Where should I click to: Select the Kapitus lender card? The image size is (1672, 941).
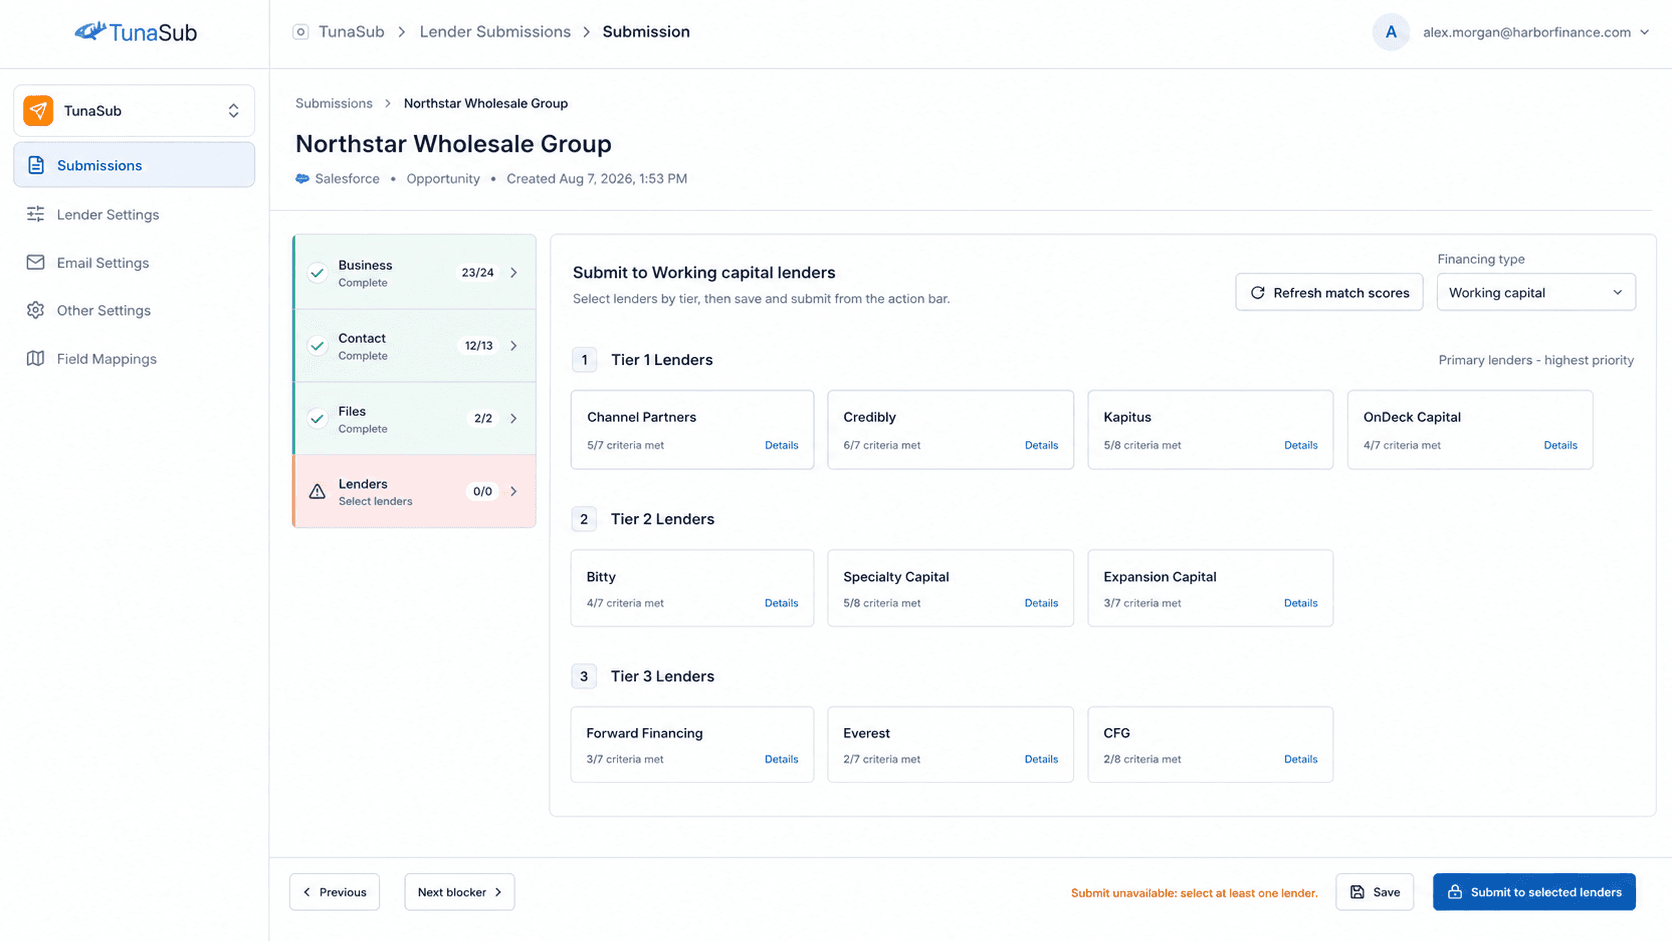click(x=1210, y=429)
